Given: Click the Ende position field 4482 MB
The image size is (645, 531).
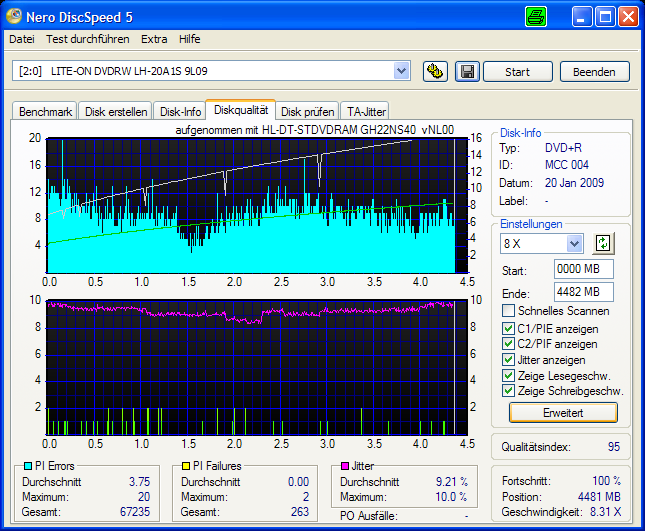Looking at the screenshot, I should (584, 292).
